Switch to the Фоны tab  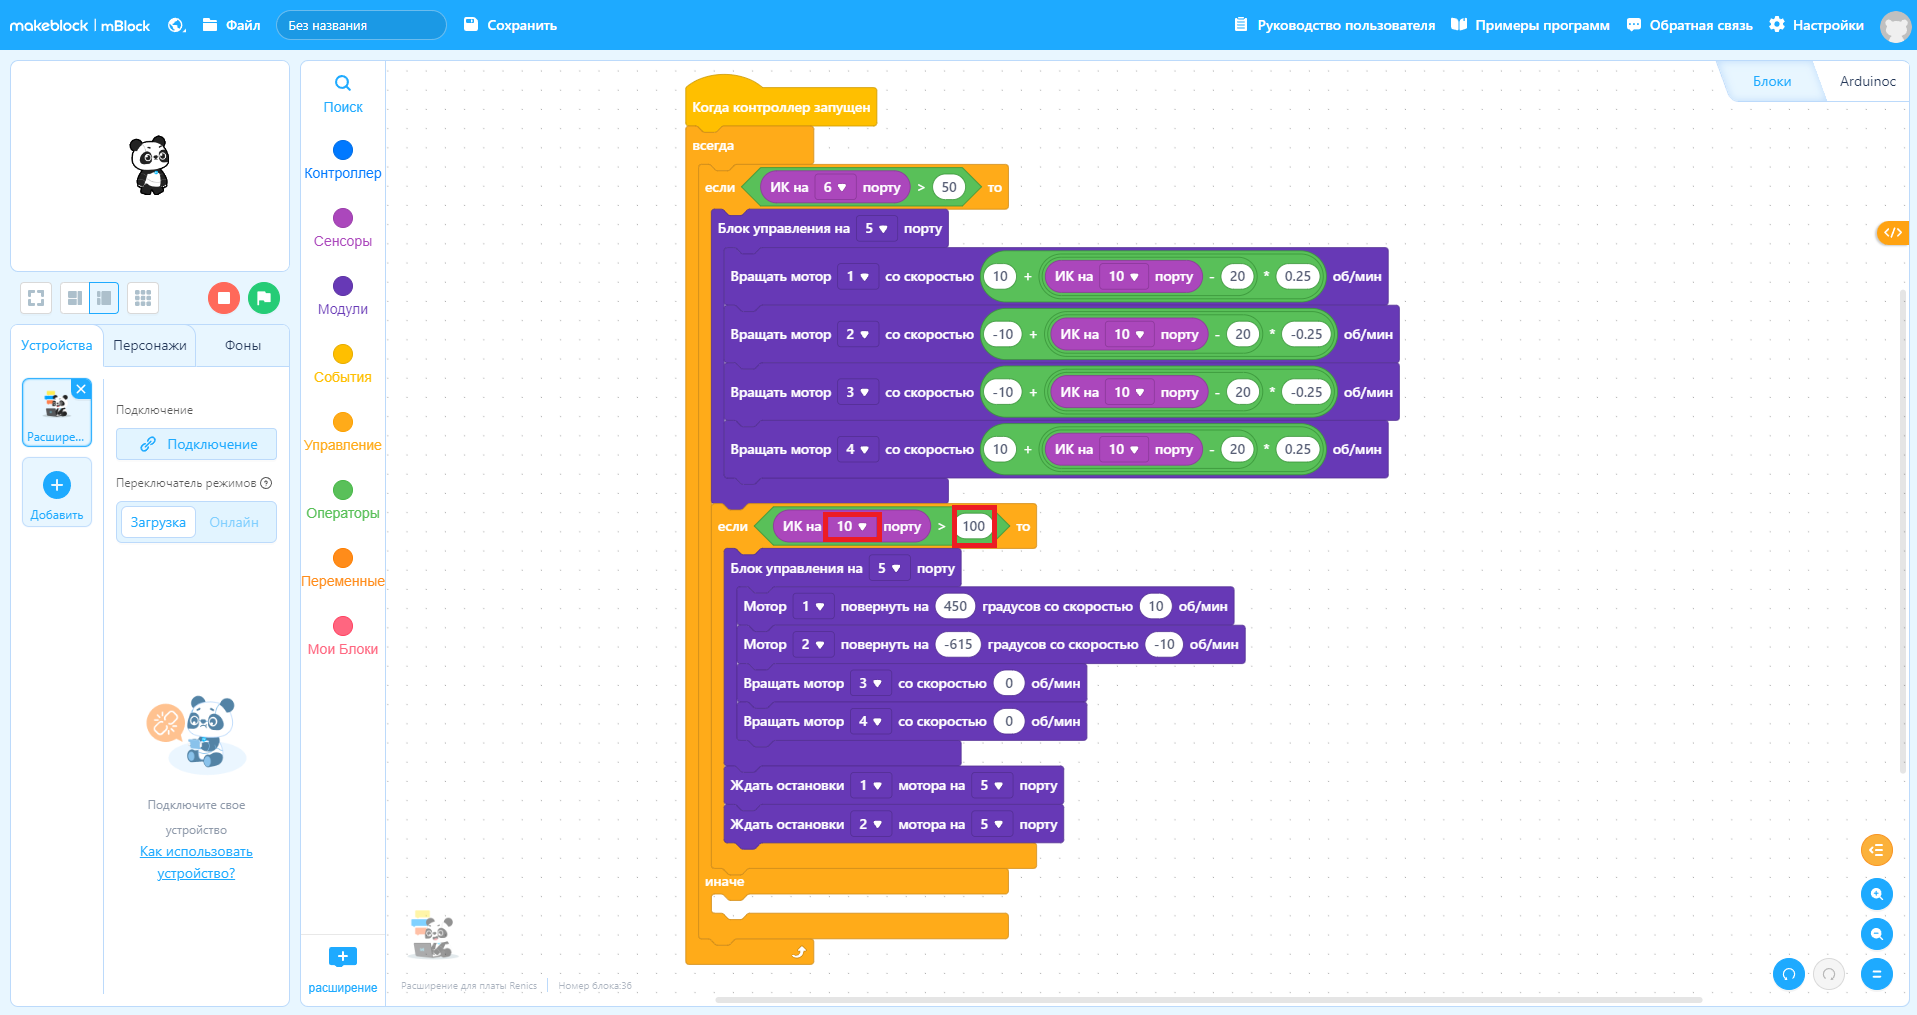243,345
